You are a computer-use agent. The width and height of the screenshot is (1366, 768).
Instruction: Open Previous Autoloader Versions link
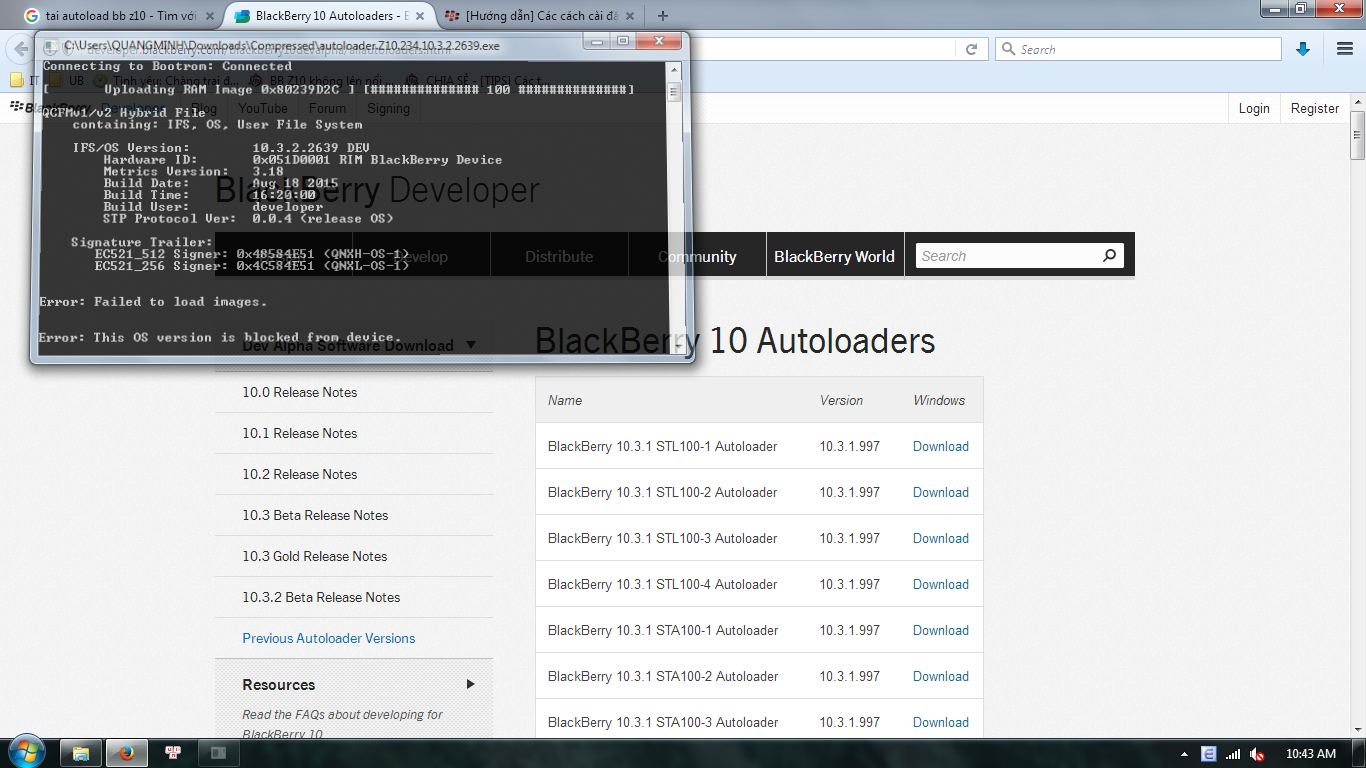click(x=329, y=638)
